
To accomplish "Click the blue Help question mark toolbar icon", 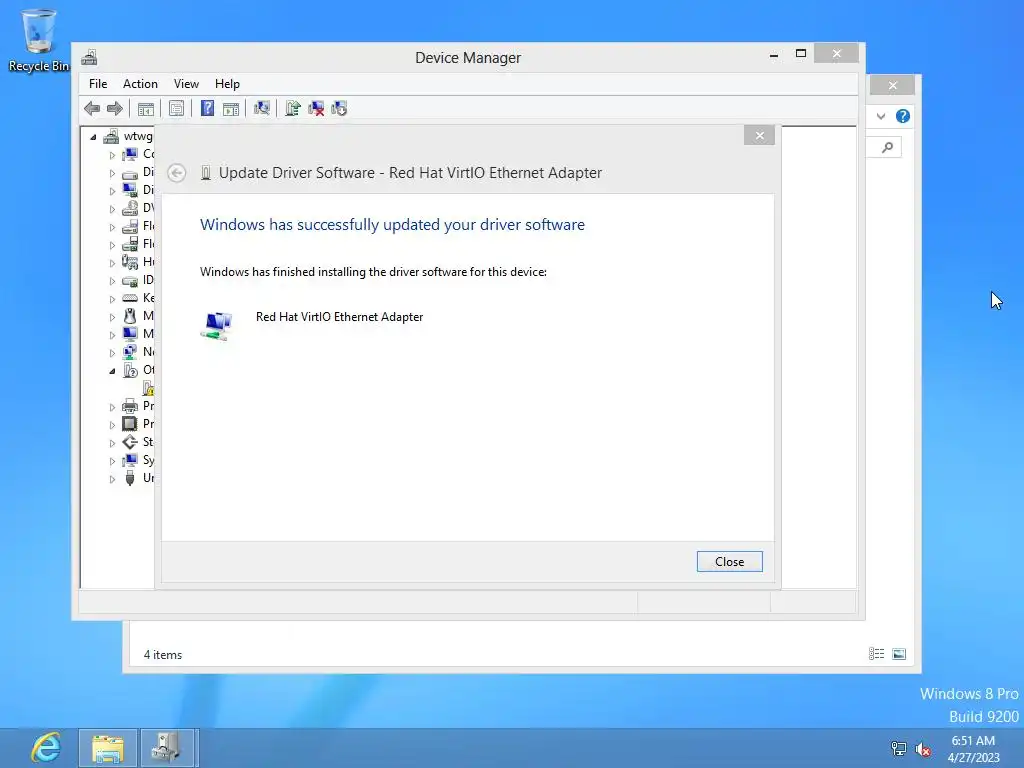I will click(207, 108).
